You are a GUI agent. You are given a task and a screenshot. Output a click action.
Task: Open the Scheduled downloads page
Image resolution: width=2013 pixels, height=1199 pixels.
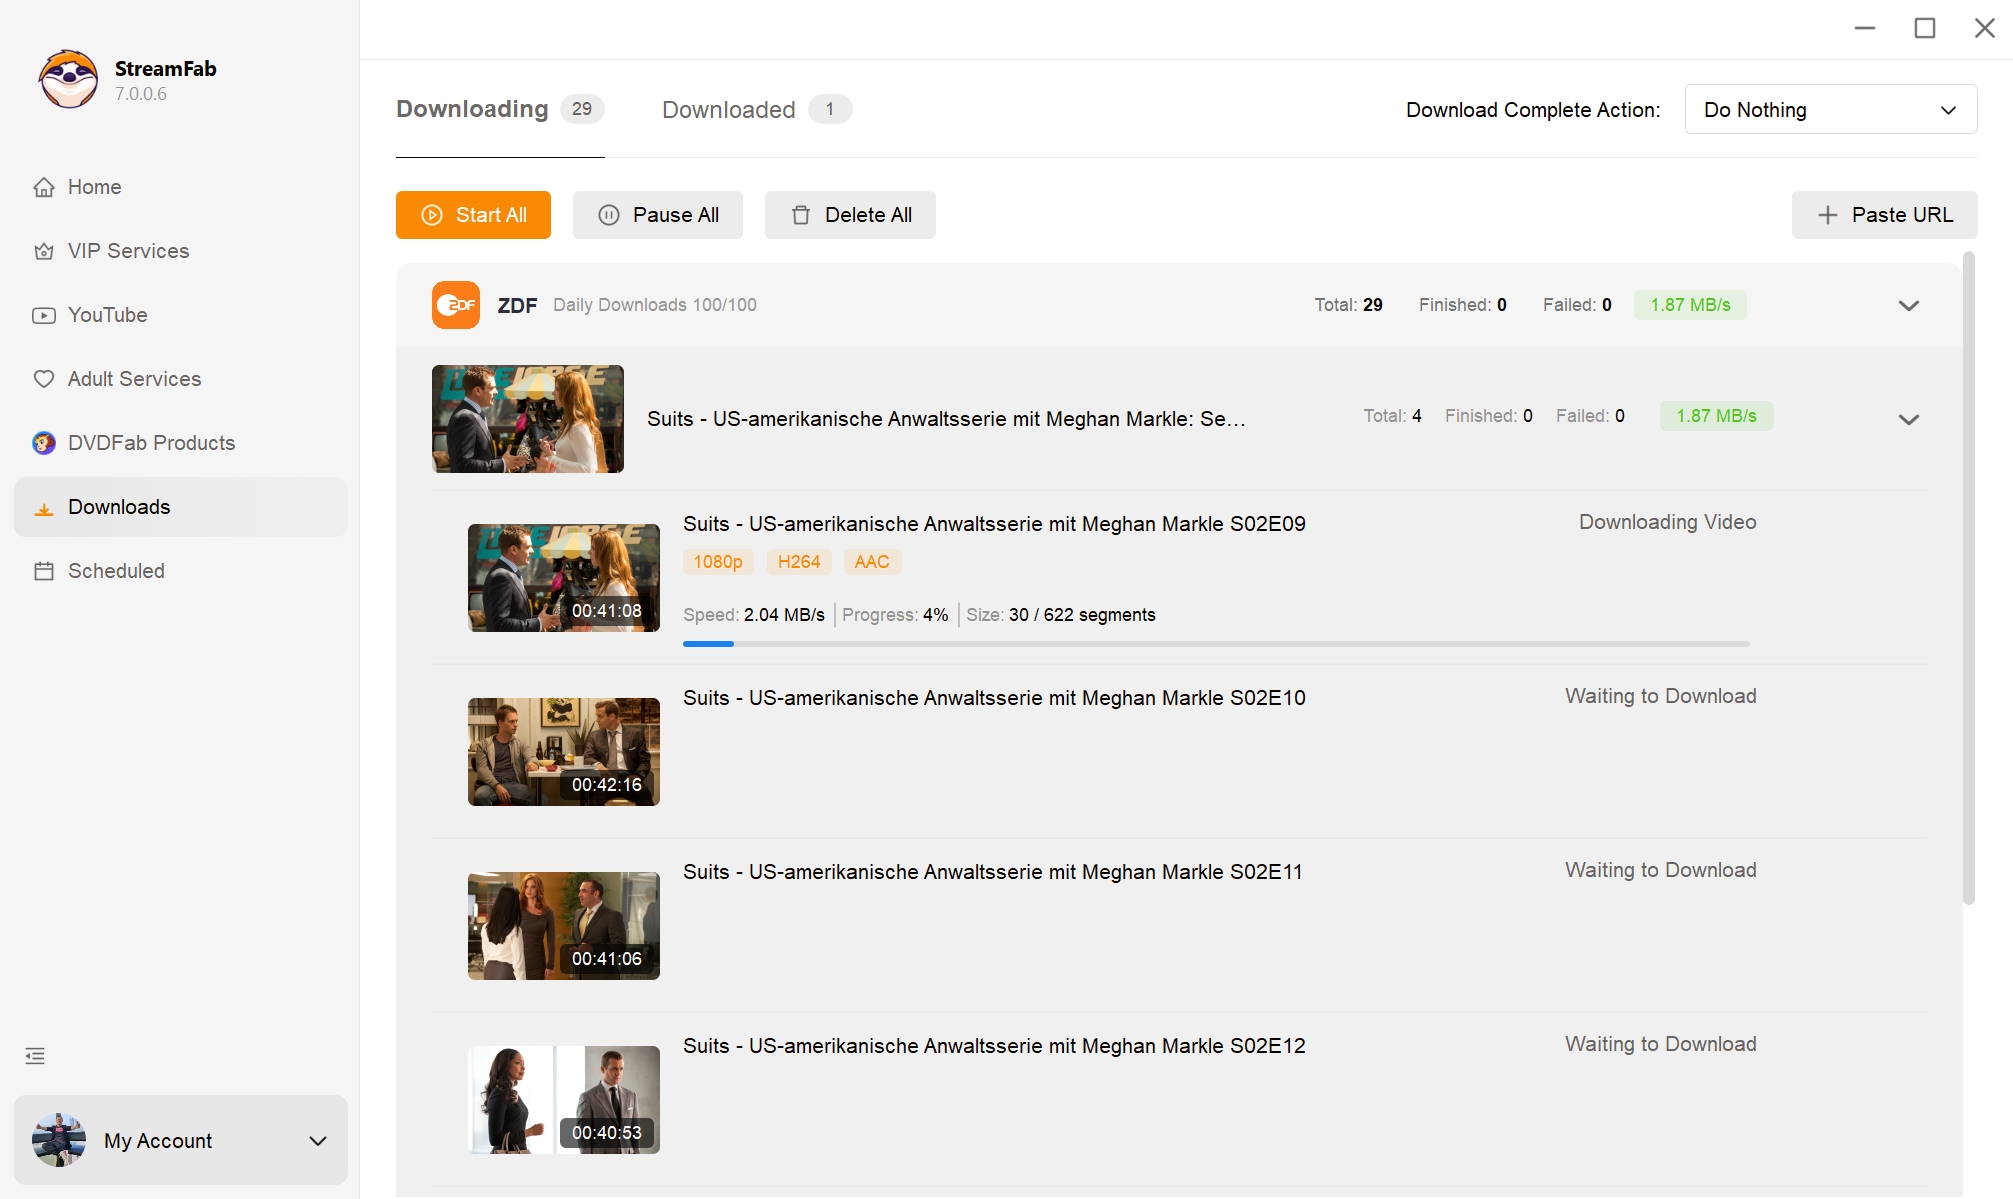point(116,571)
